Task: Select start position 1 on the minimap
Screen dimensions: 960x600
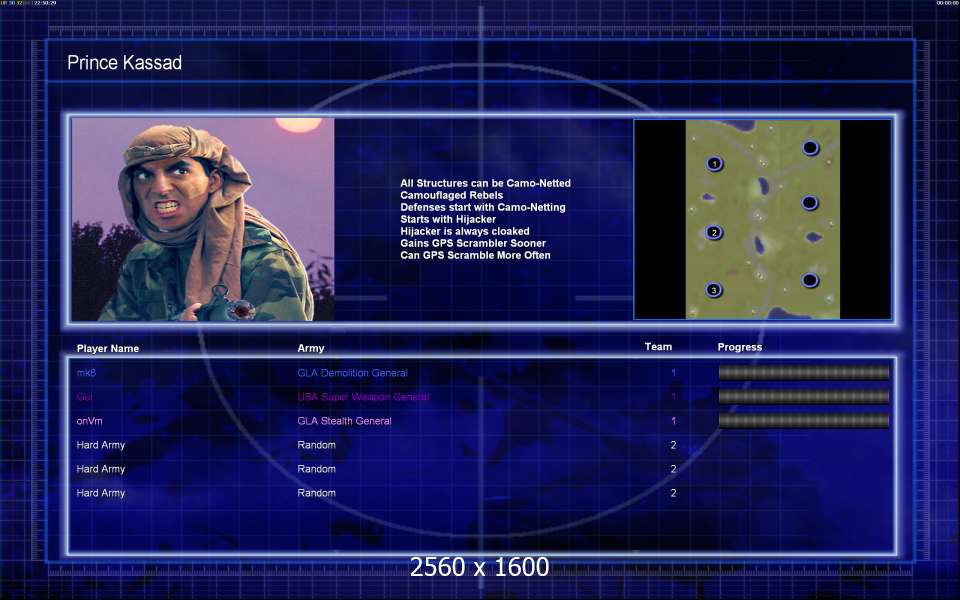Action: [714, 164]
